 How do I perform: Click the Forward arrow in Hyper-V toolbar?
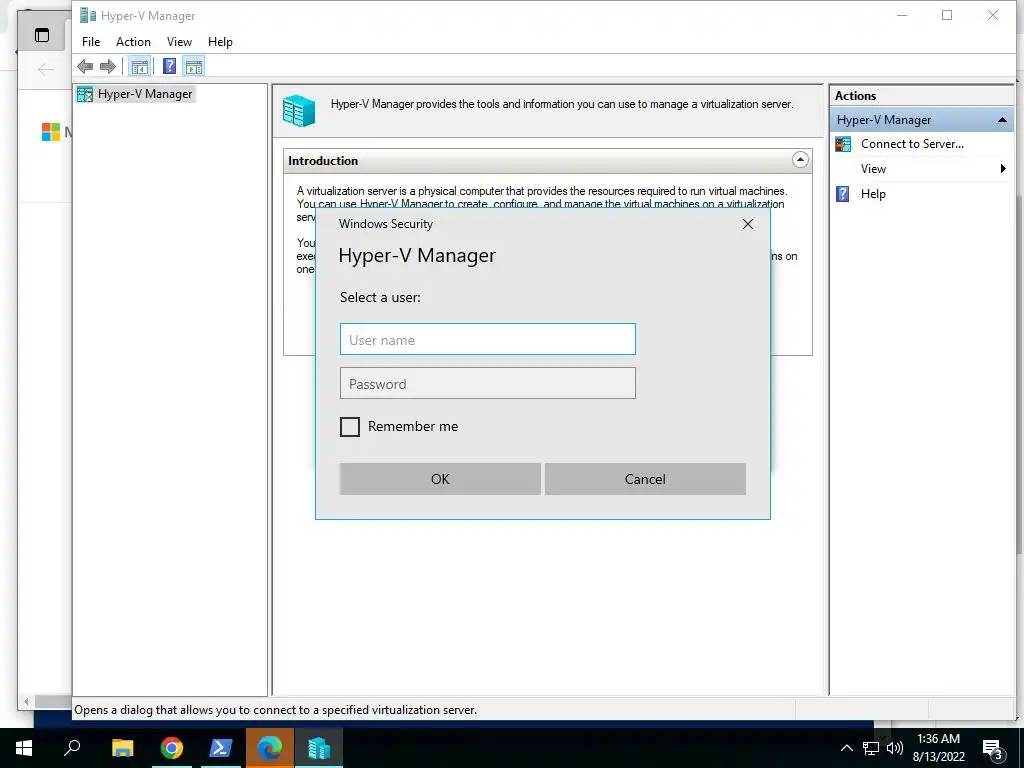108,66
